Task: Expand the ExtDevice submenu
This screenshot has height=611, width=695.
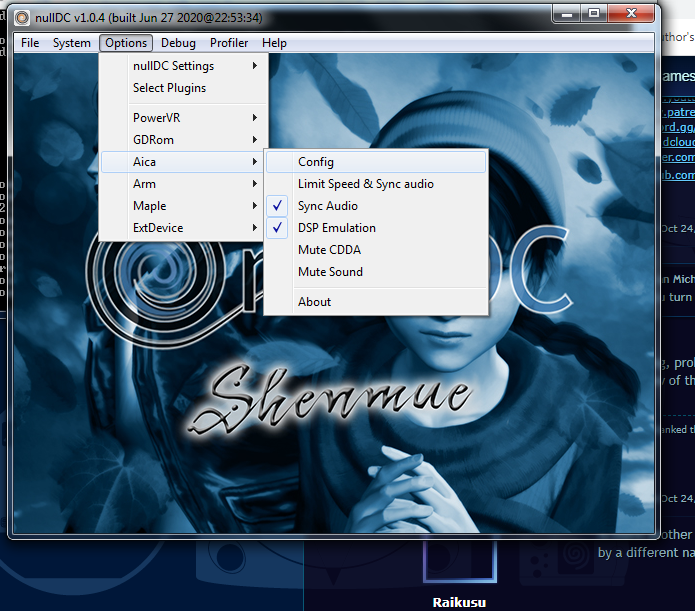Action: (184, 227)
